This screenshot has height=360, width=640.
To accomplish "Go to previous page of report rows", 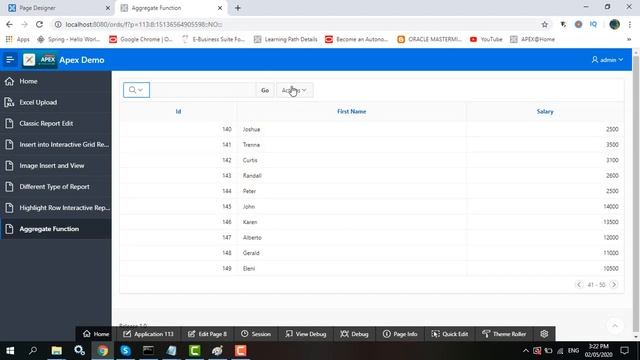I will pos(579,284).
